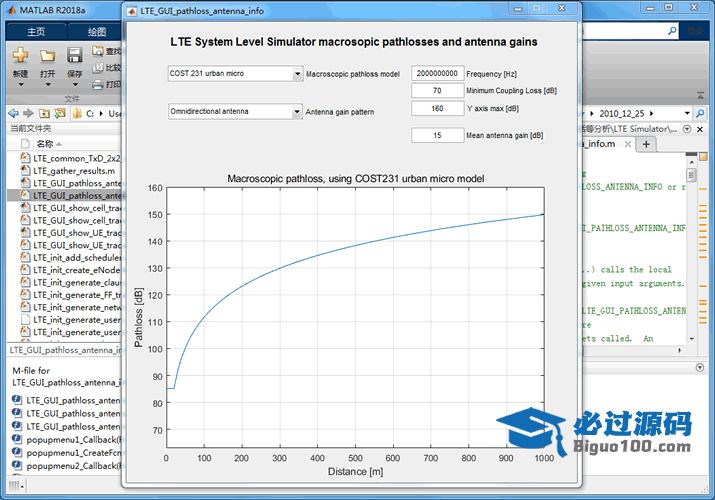The width and height of the screenshot is (715, 500).
Task: Click the browse-for-folder icon
Action: (60, 113)
